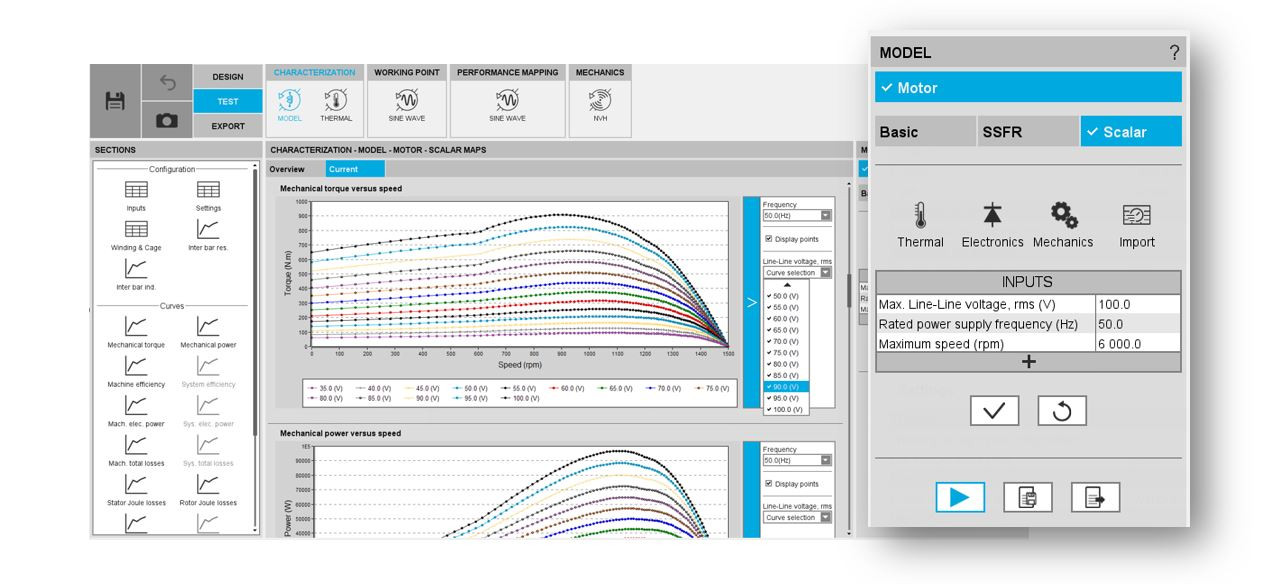This screenshot has width=1281, height=584.
Task: Open the NVH mechanics test
Action: tap(600, 102)
